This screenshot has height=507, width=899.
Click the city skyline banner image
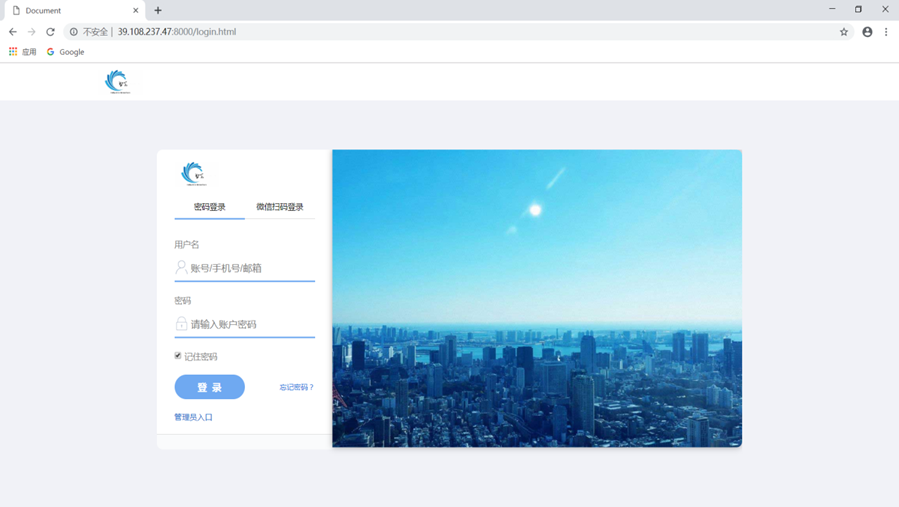click(537, 298)
